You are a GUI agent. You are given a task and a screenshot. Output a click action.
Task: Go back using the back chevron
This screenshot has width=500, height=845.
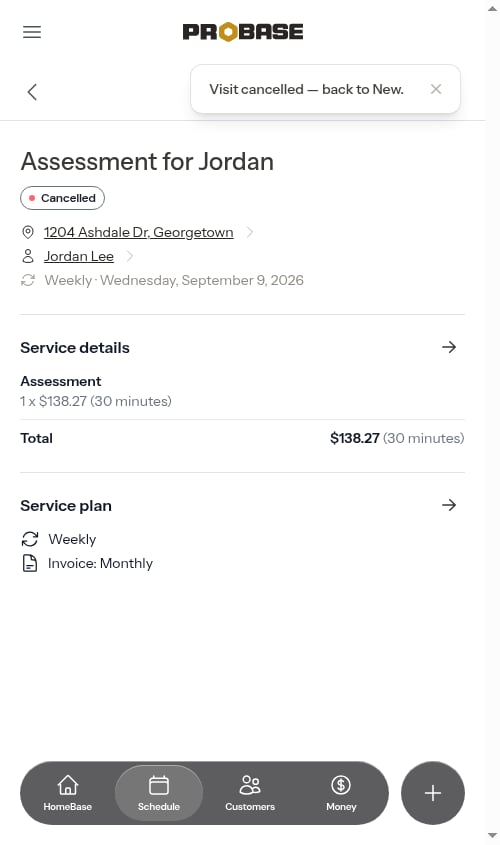[32, 92]
